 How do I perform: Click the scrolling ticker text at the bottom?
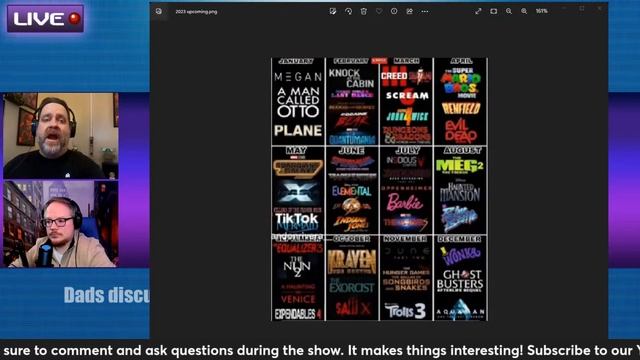(x=320, y=350)
